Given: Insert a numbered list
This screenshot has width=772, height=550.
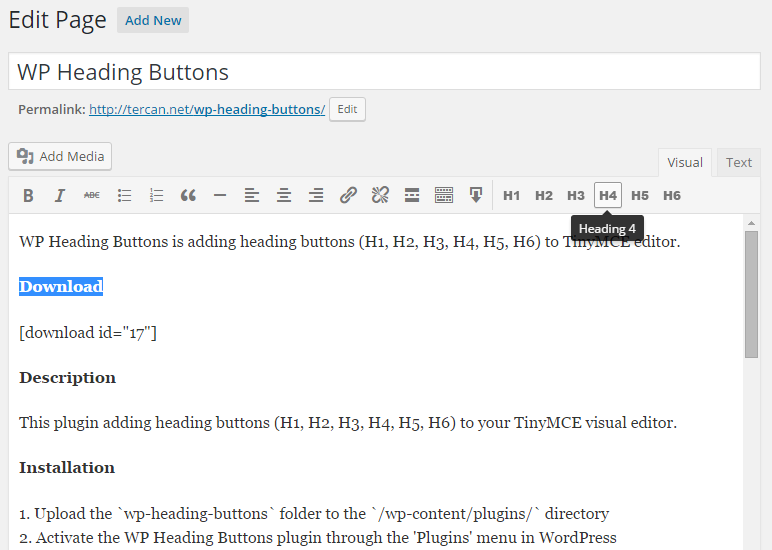Looking at the screenshot, I should click(156, 195).
